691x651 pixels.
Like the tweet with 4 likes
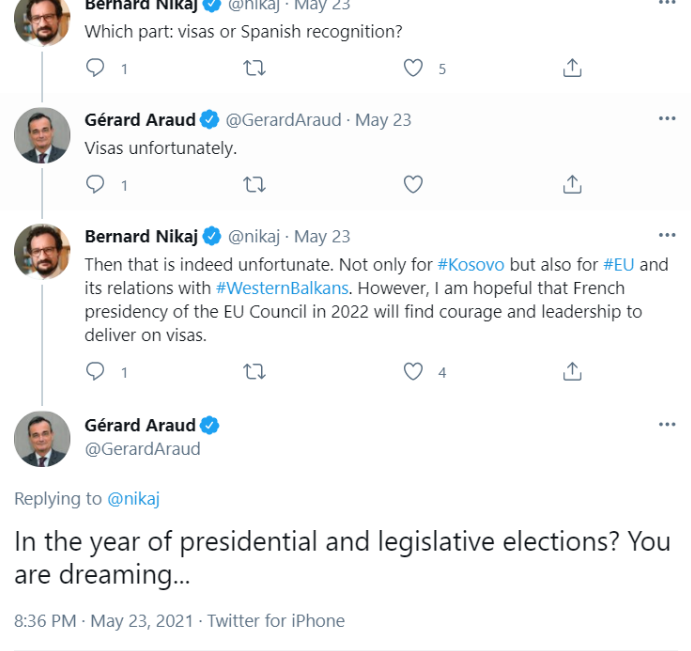tap(413, 372)
